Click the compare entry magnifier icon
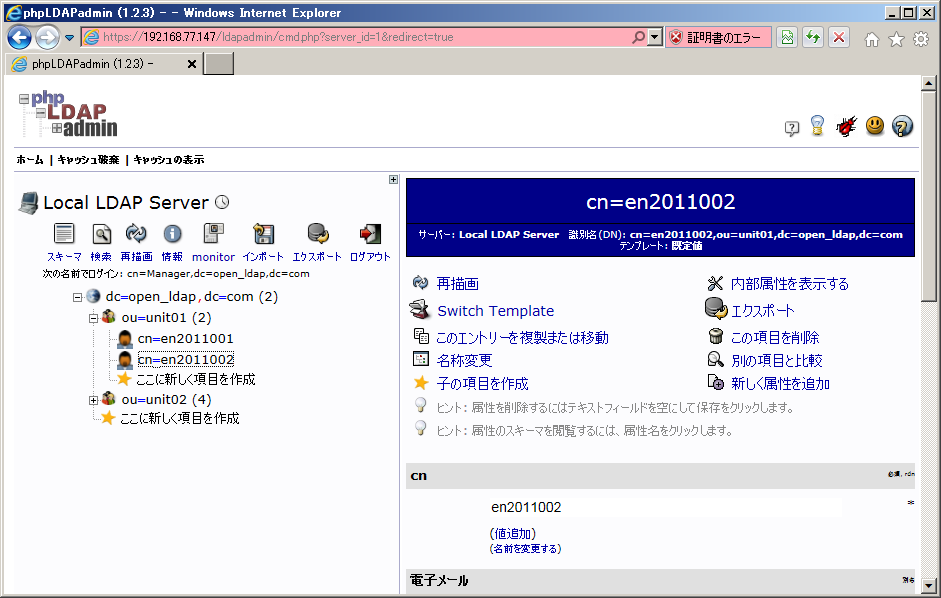Screen dimensions: 941x598 point(715,359)
